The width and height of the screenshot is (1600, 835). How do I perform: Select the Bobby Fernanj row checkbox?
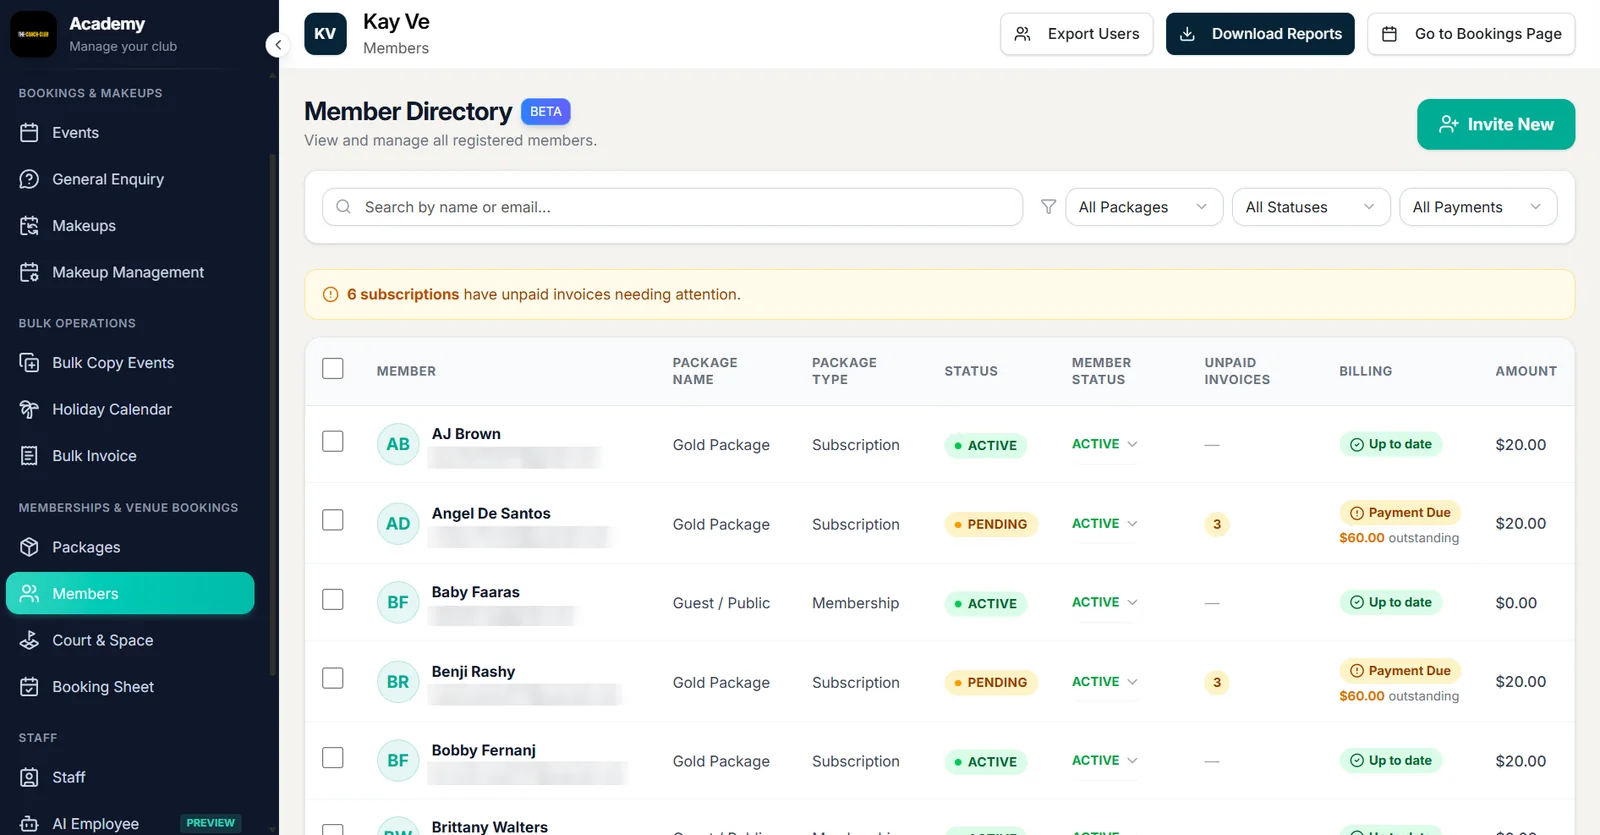point(333,758)
